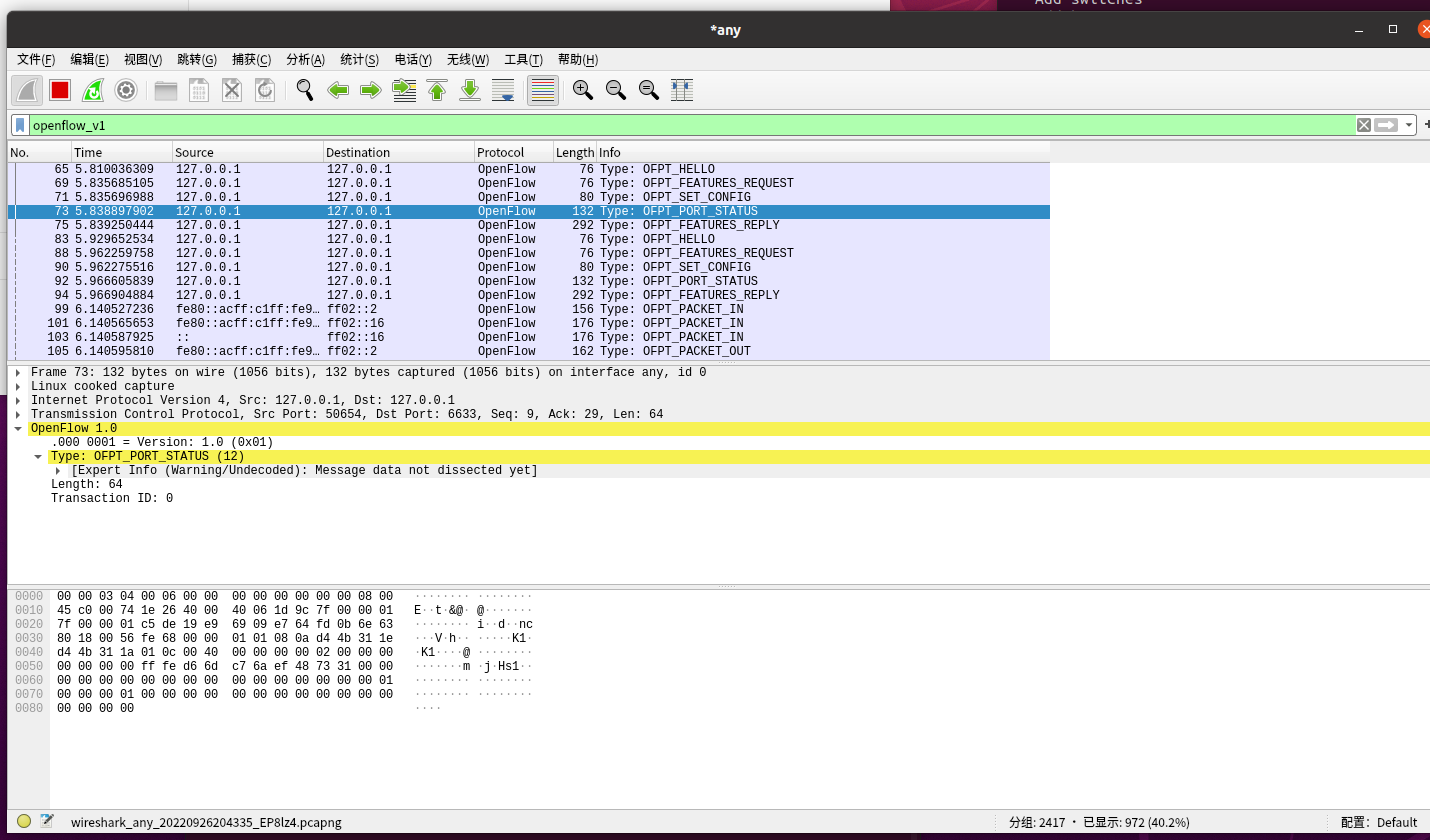Jump to the last packet
Viewport: 1430px width, 840px height.
point(470,90)
